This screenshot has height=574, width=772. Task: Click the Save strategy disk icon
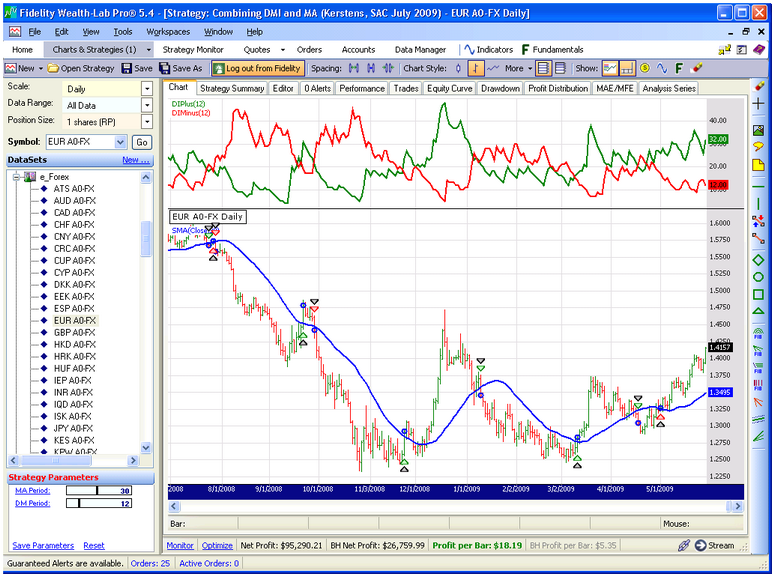pyautogui.click(x=126, y=68)
